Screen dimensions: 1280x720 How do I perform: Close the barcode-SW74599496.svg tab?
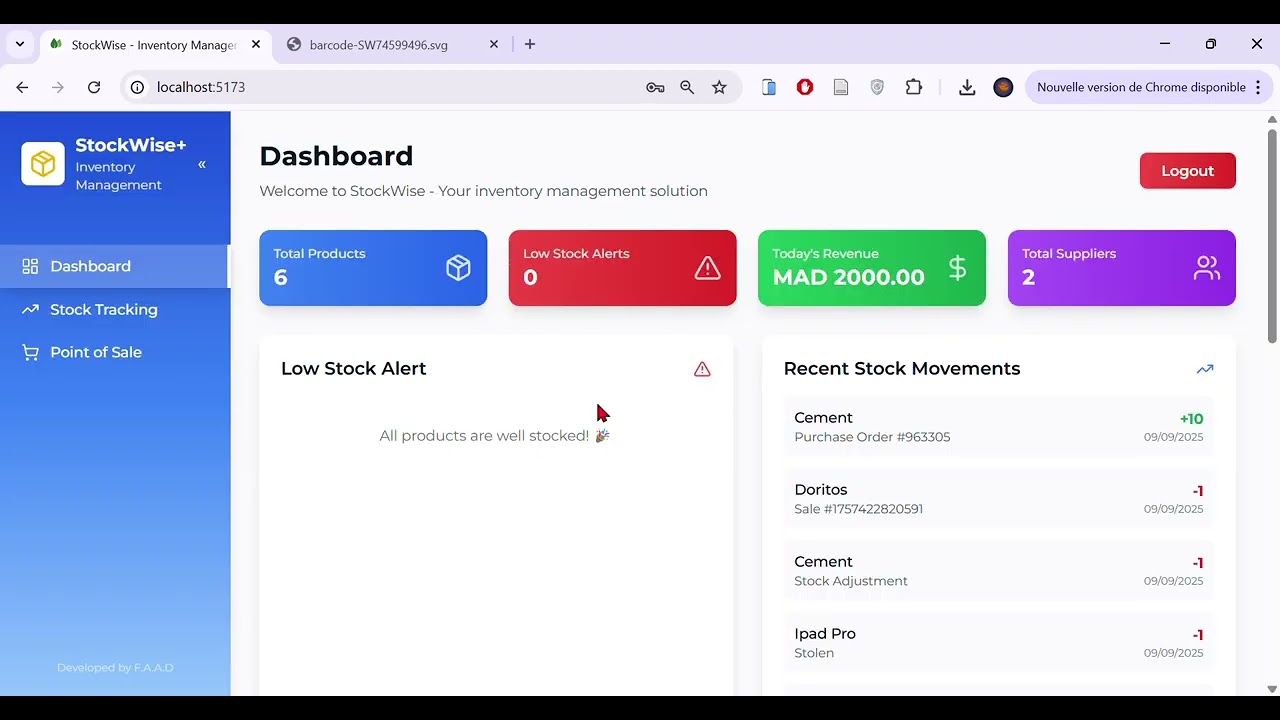click(494, 45)
